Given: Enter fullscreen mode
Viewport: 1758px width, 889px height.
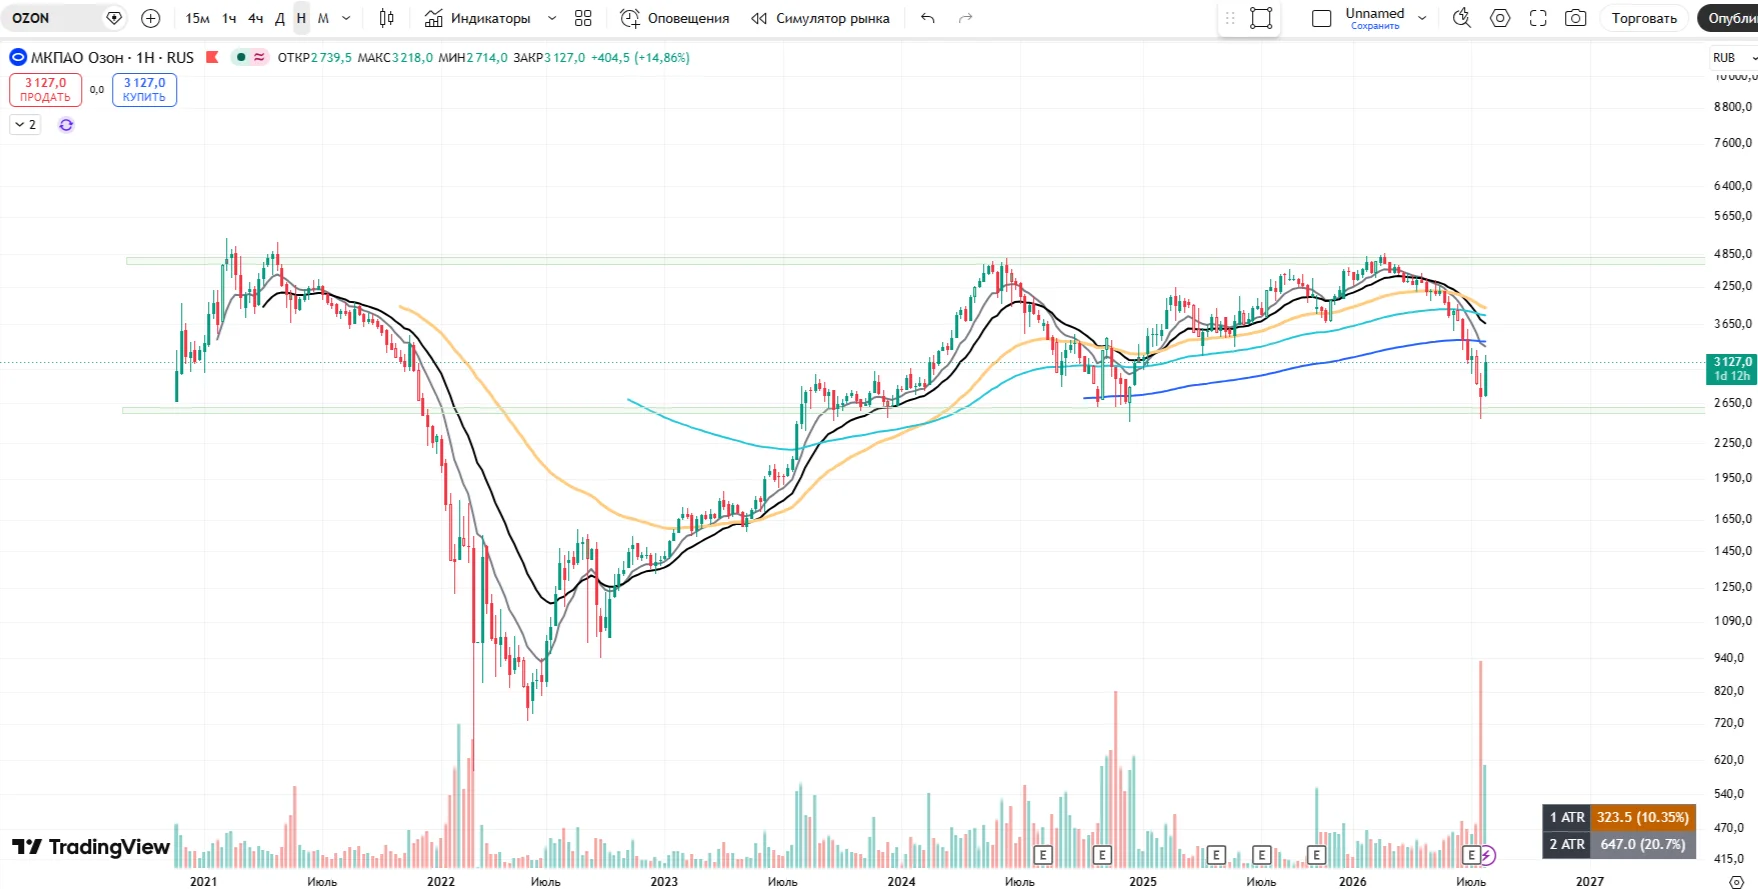Looking at the screenshot, I should [1538, 18].
